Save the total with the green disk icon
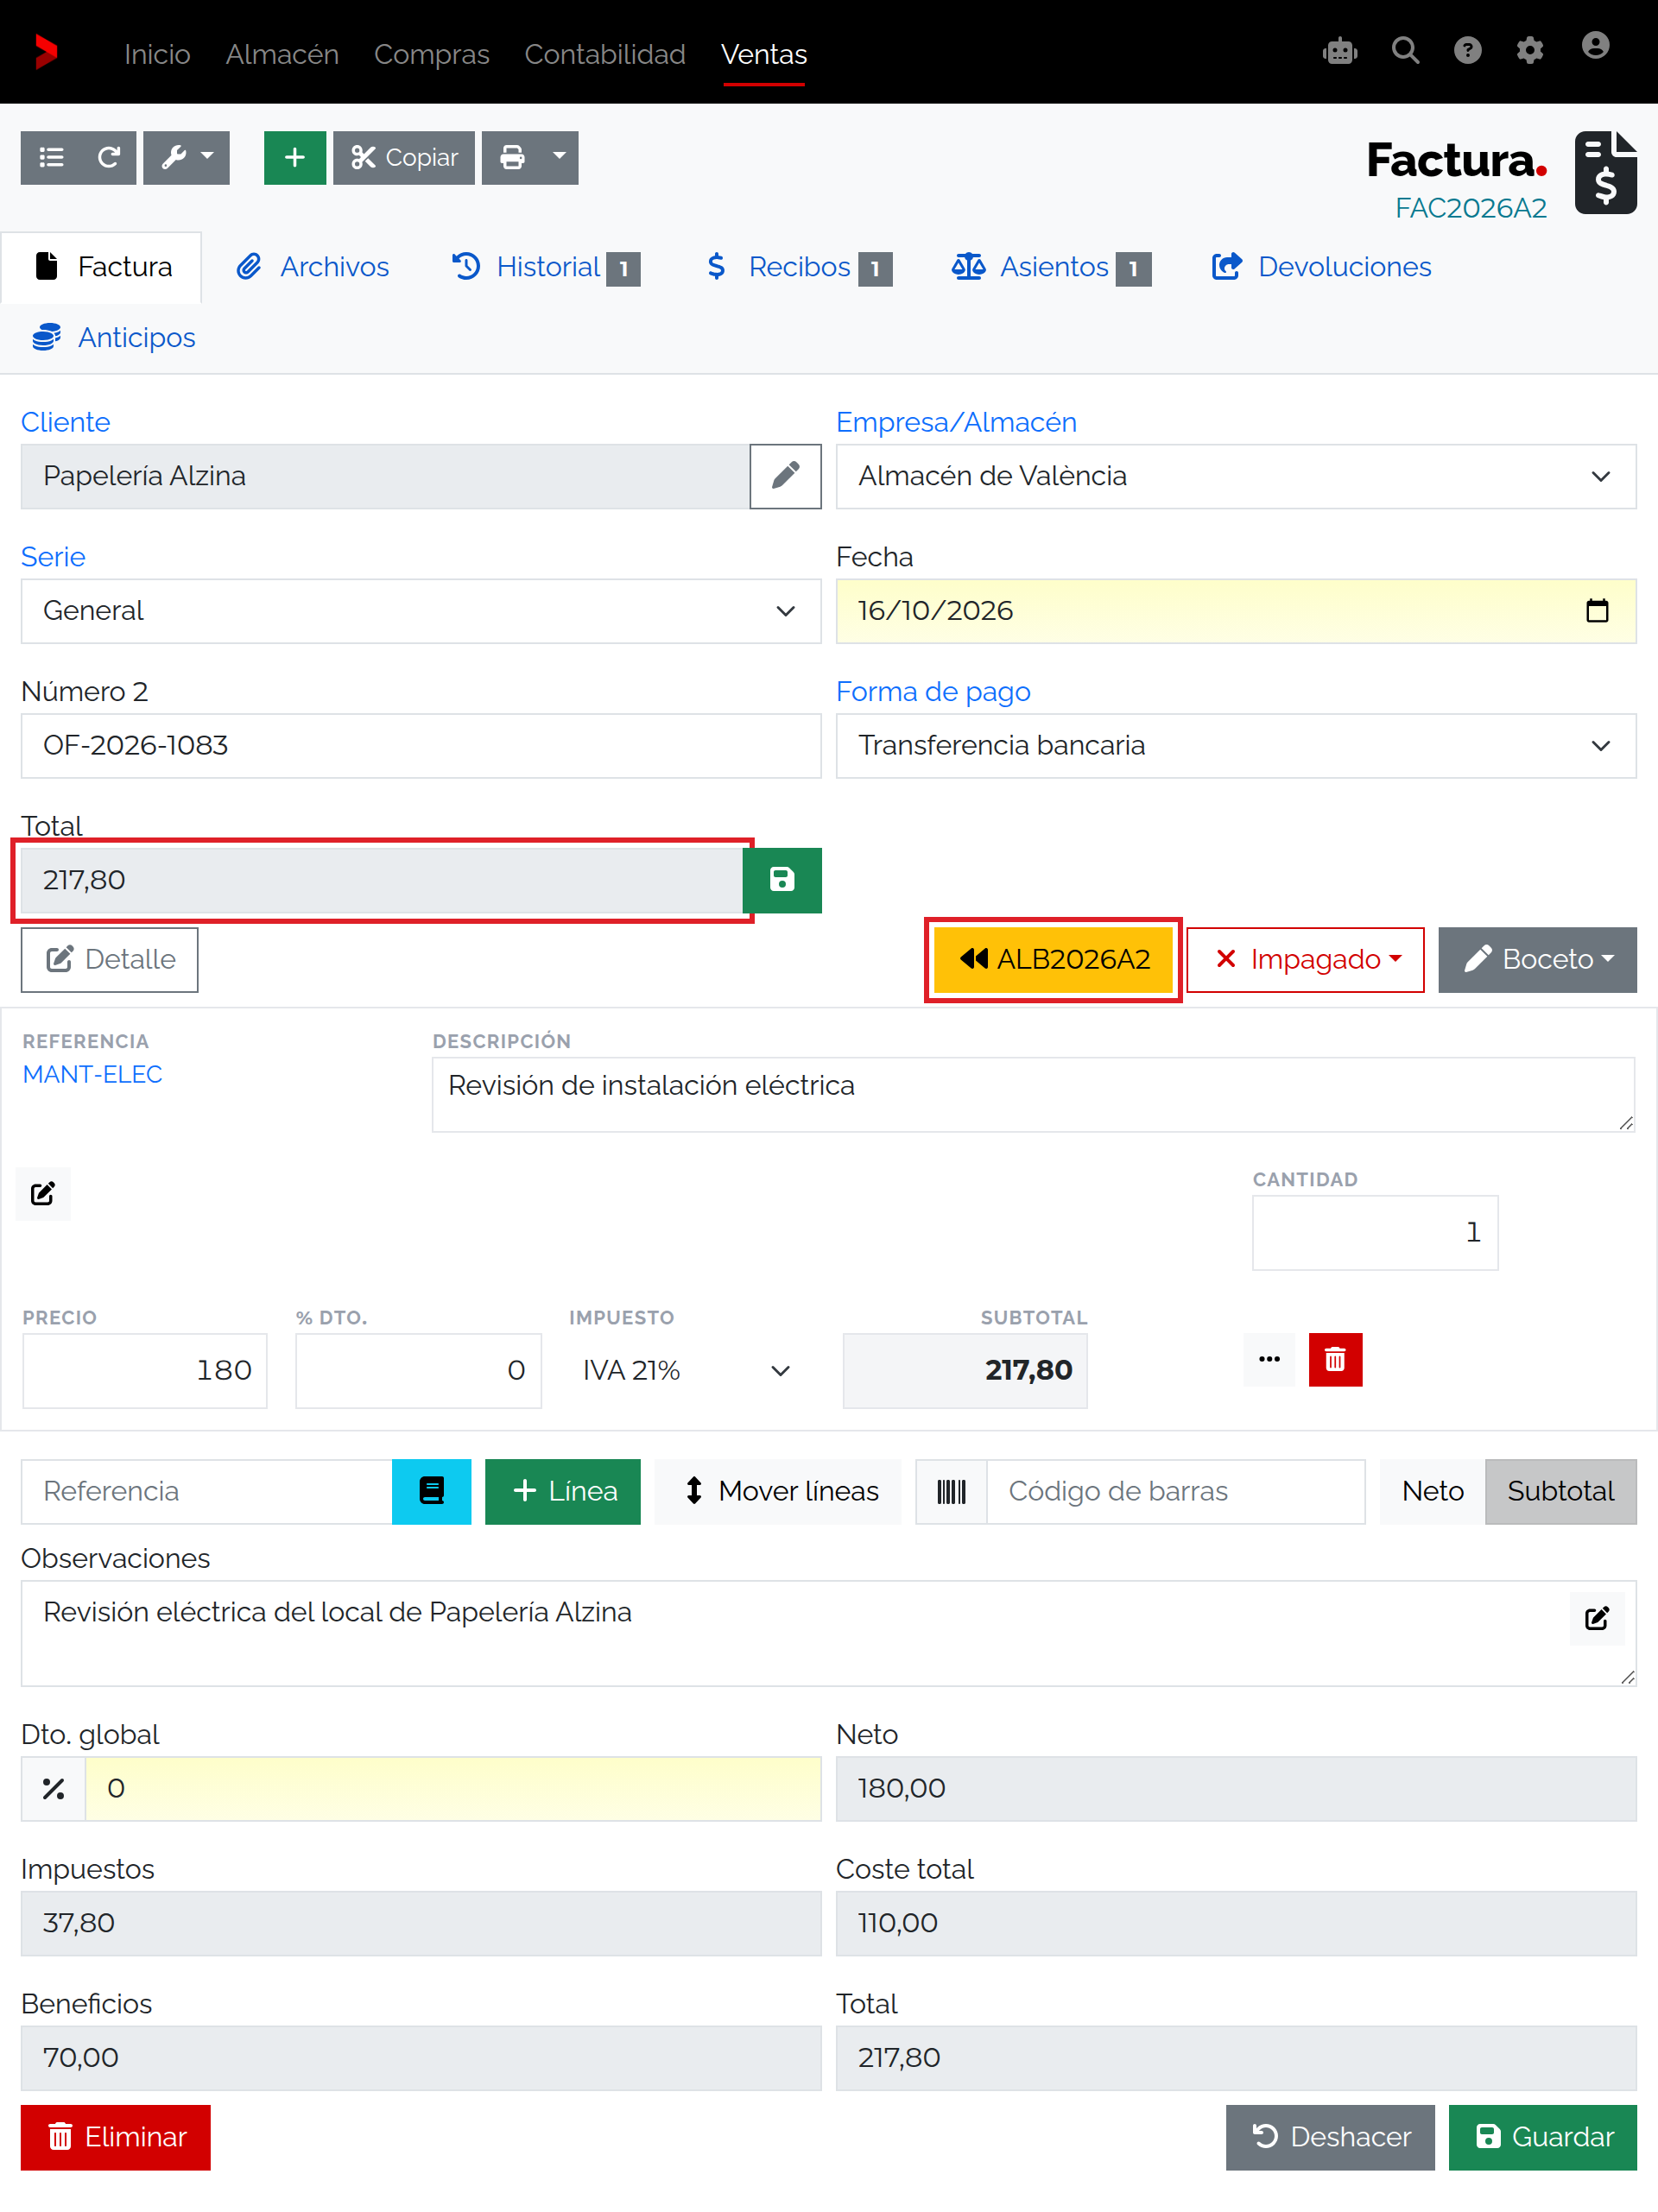This screenshot has height=2212, width=1658. click(x=782, y=880)
